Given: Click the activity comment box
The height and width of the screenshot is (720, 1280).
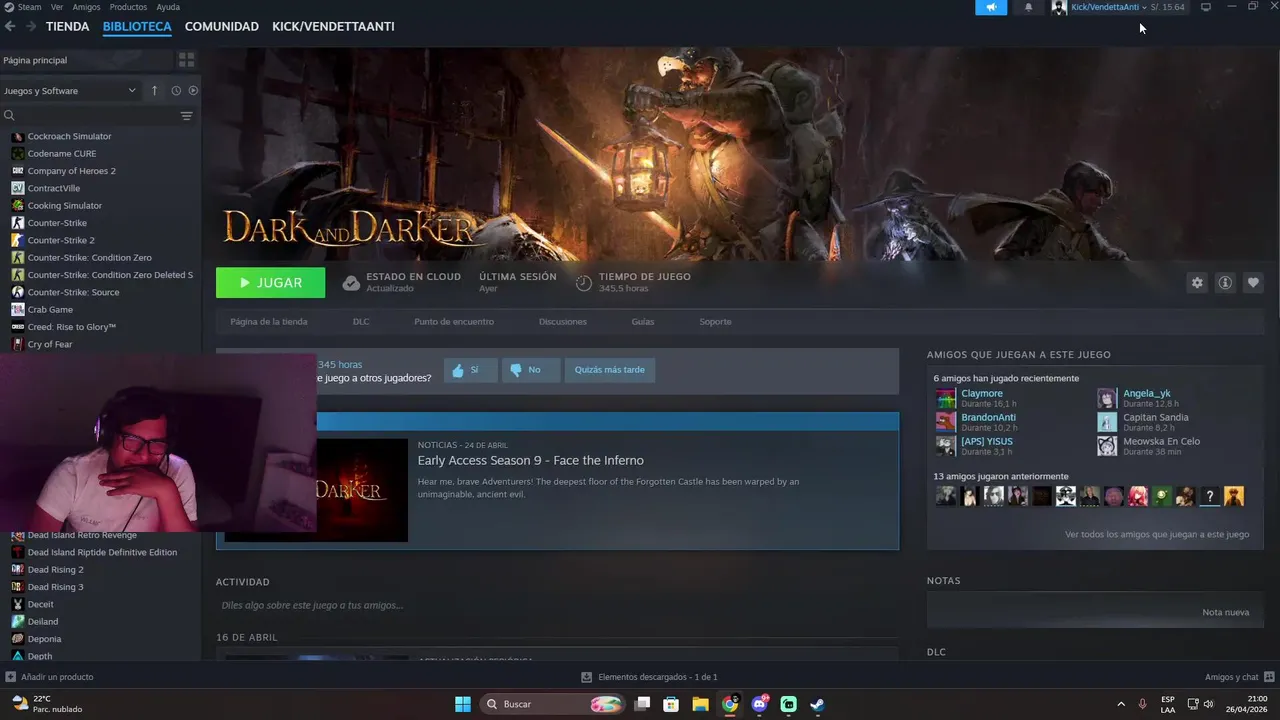Looking at the screenshot, I should [557, 605].
